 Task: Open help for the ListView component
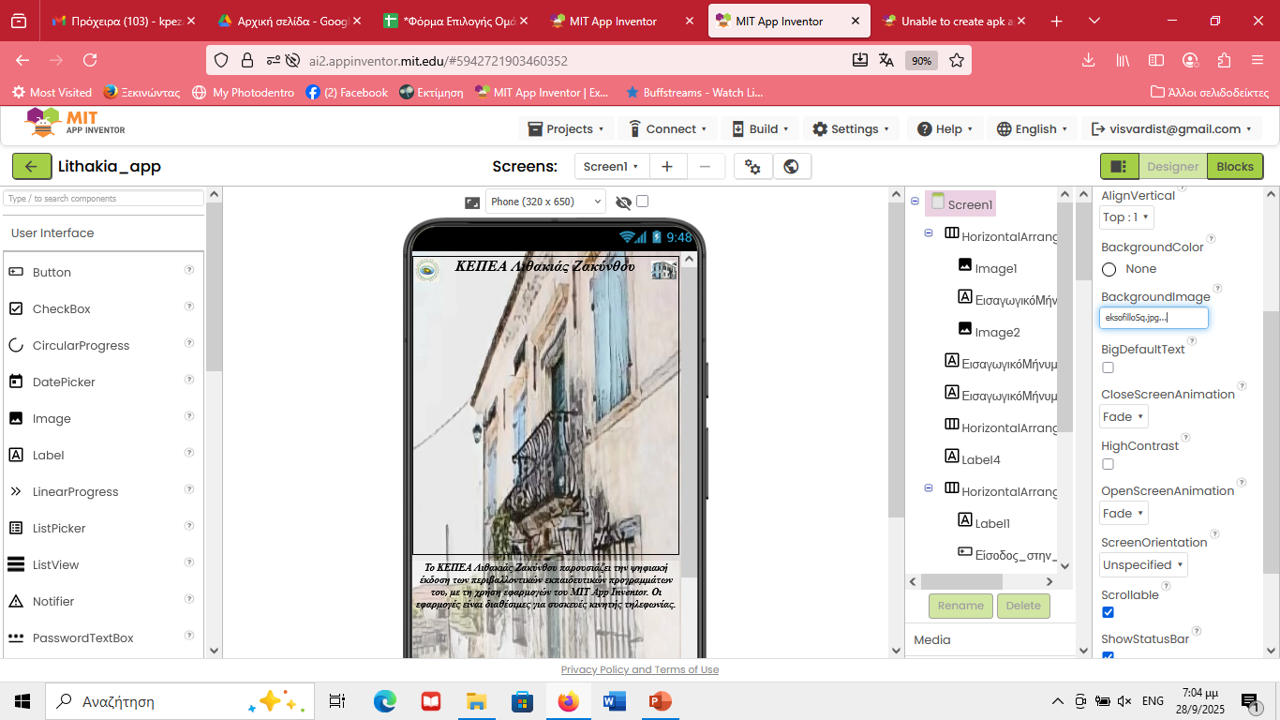189,564
